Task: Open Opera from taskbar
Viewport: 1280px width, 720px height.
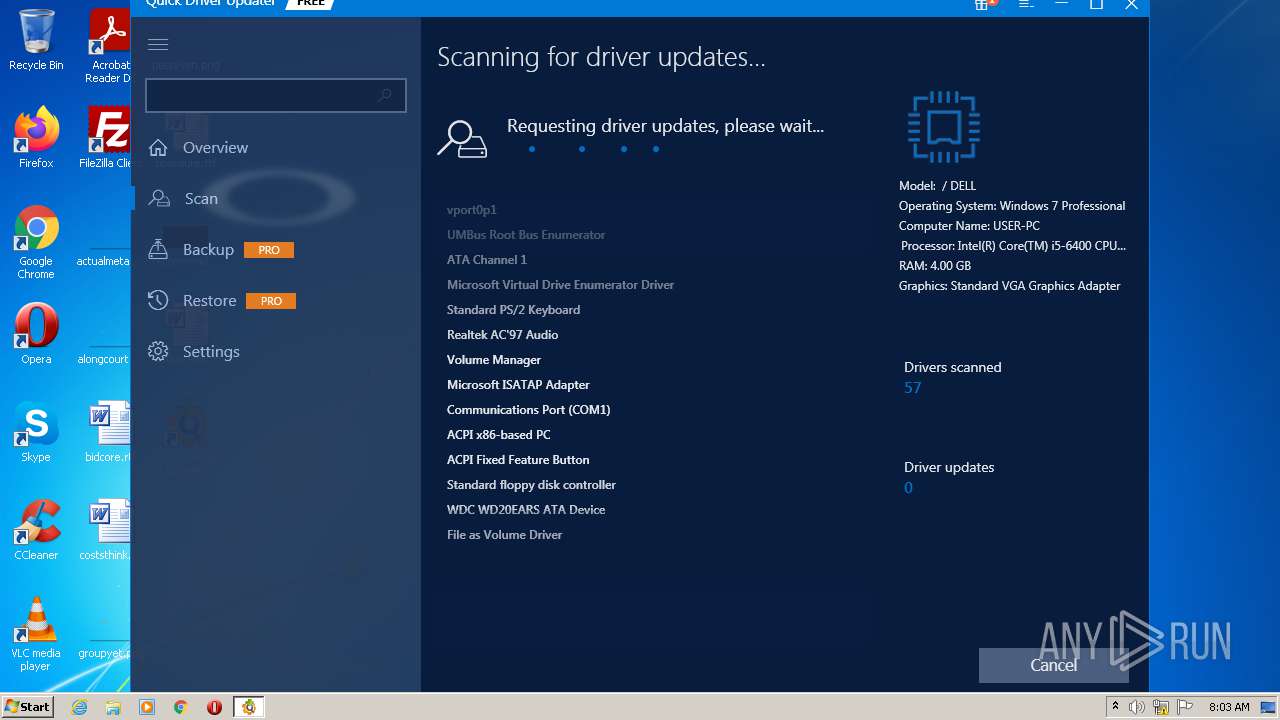Action: 214,707
